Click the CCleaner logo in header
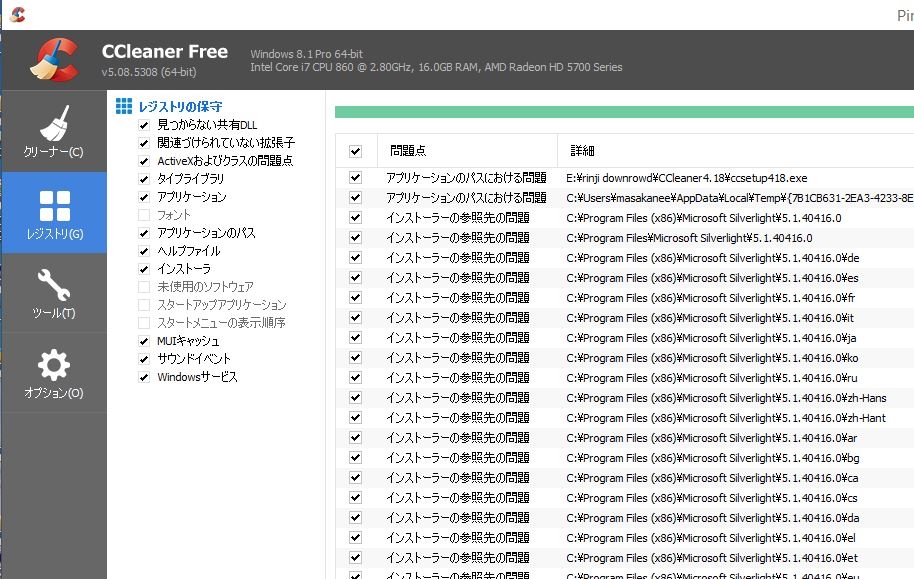This screenshot has width=914, height=579. 54,59
